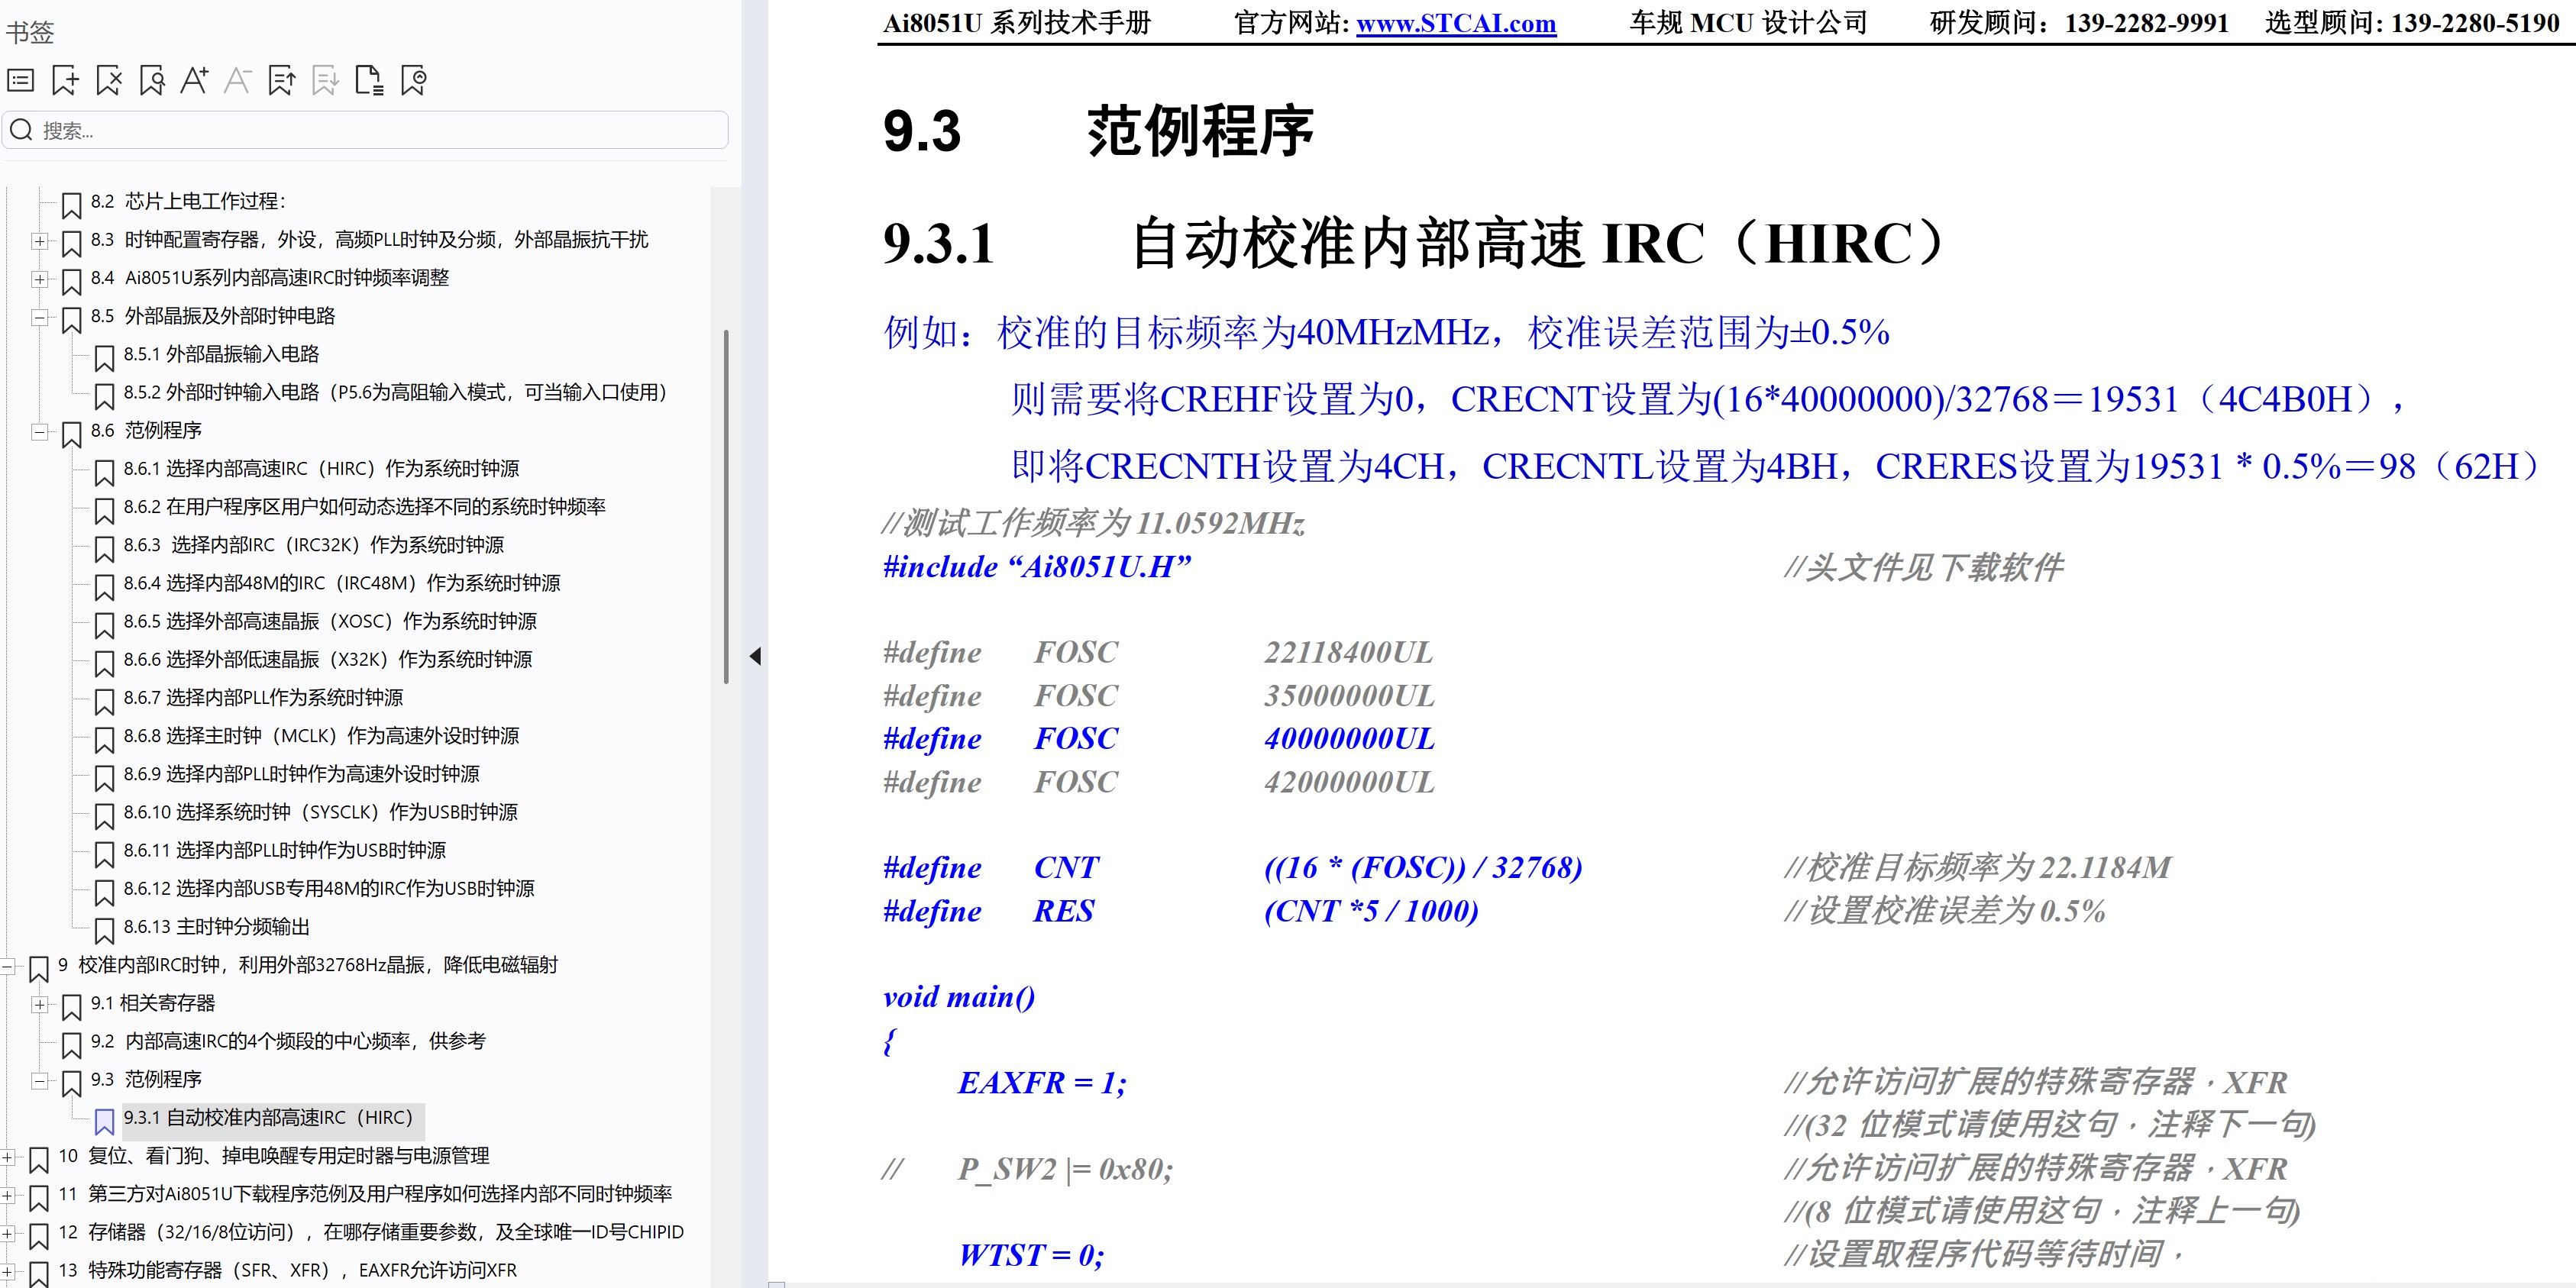Select the bookmark list options icon
This screenshot has width=2576, height=1288.
21,80
